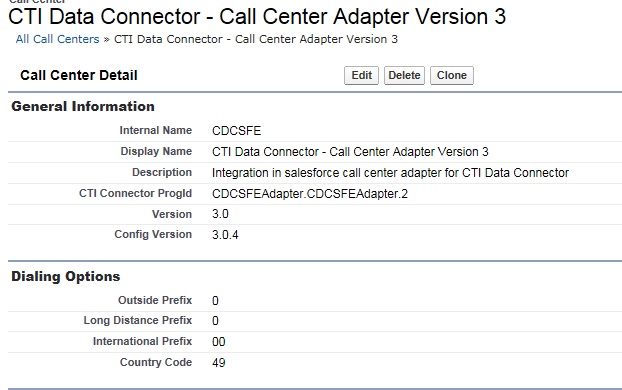Clone this call center
The width and height of the screenshot is (622, 390).
point(452,75)
